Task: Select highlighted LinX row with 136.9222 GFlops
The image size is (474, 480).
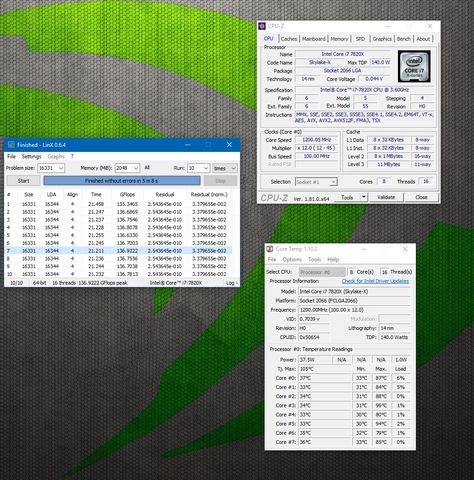Action: tap(118, 251)
